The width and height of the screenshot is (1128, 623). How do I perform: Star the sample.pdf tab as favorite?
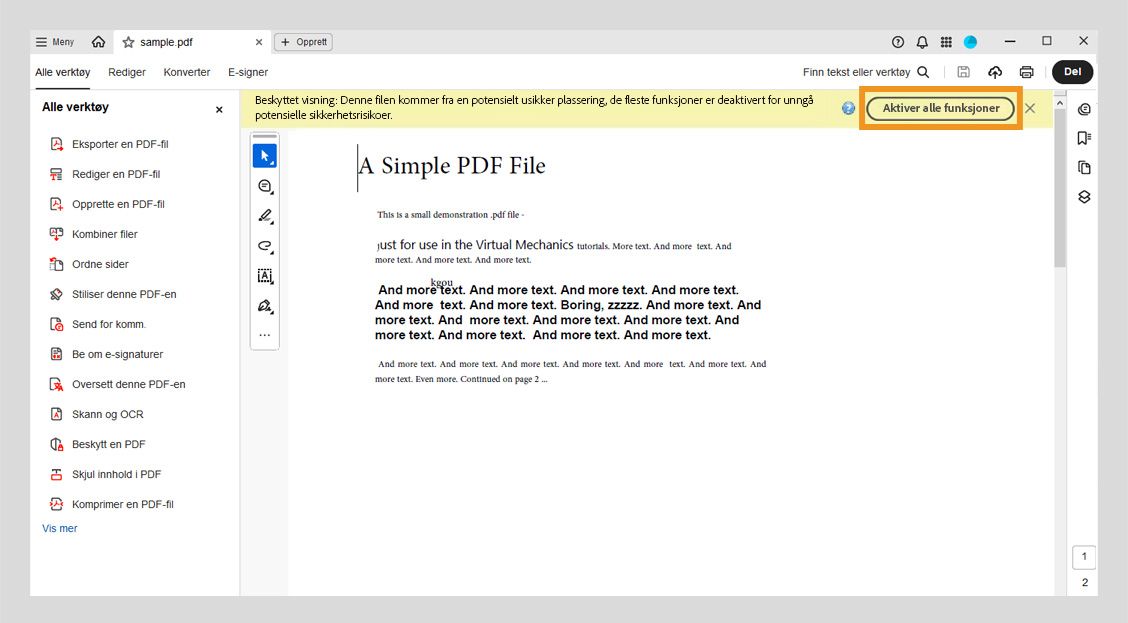[128, 42]
